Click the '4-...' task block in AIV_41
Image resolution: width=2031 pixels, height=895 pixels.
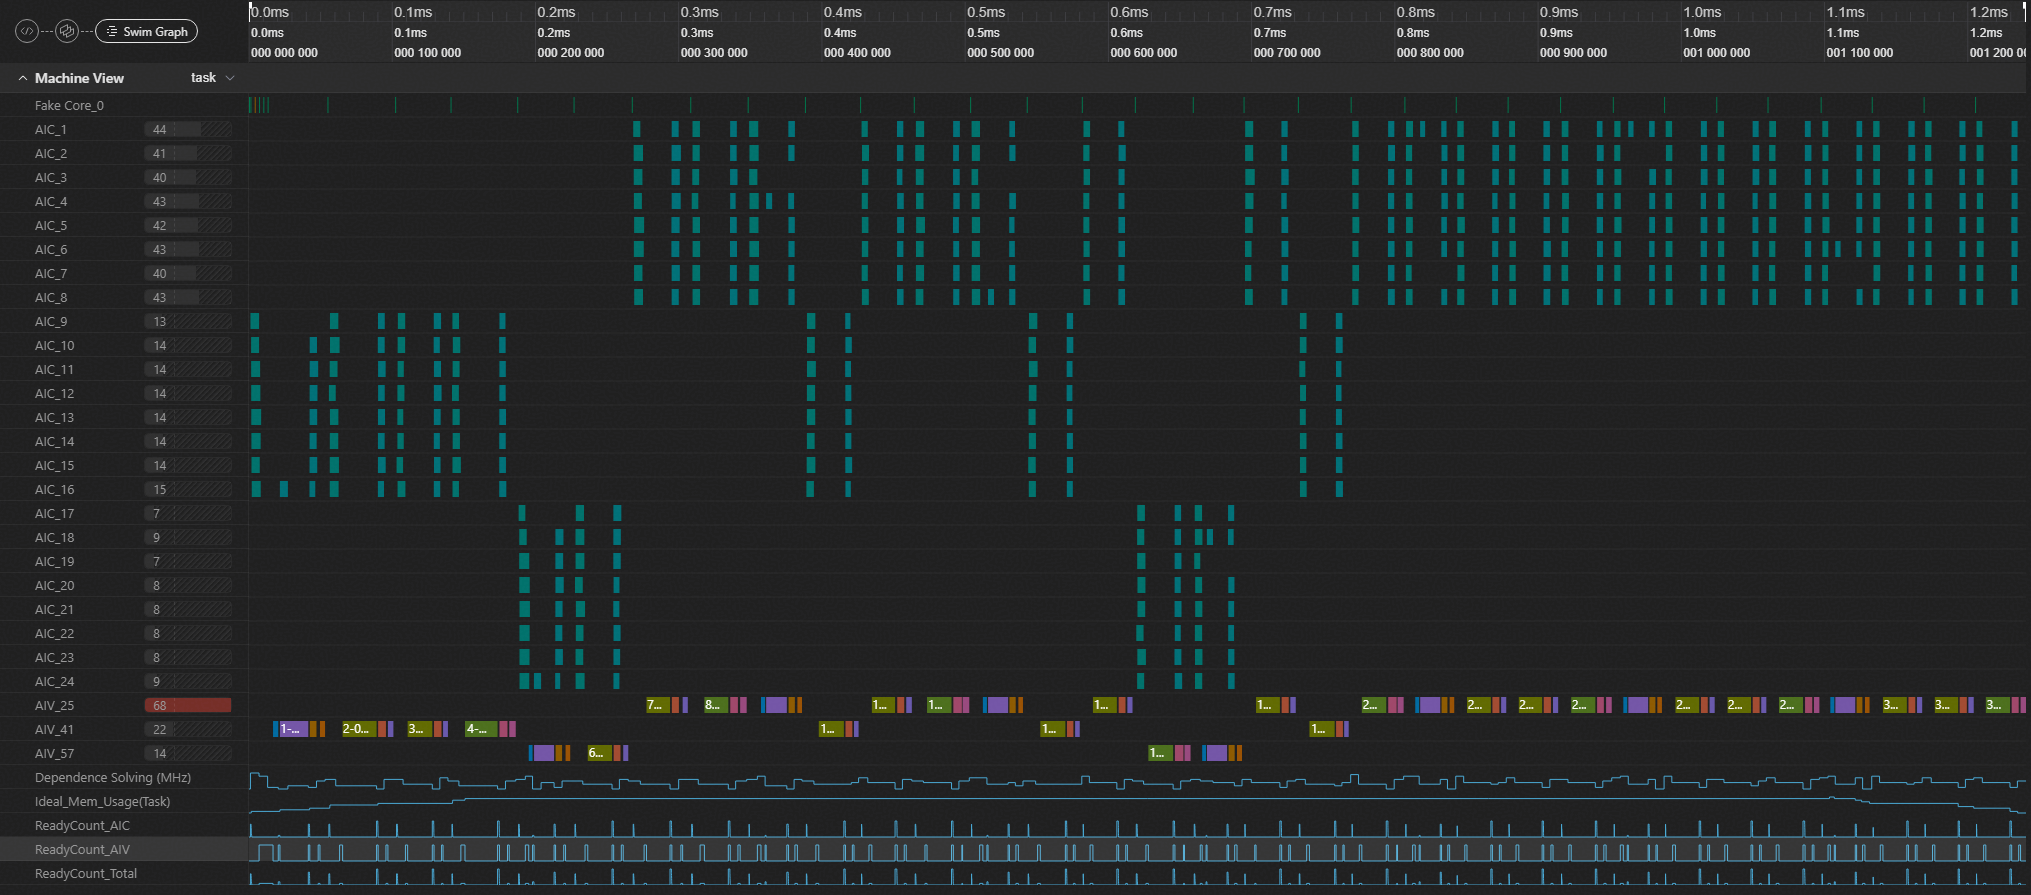point(479,730)
